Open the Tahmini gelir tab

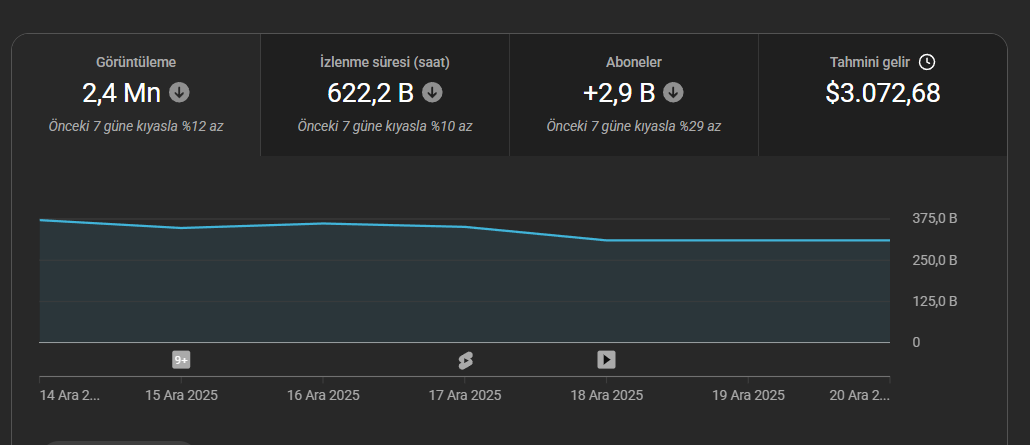coord(883,95)
